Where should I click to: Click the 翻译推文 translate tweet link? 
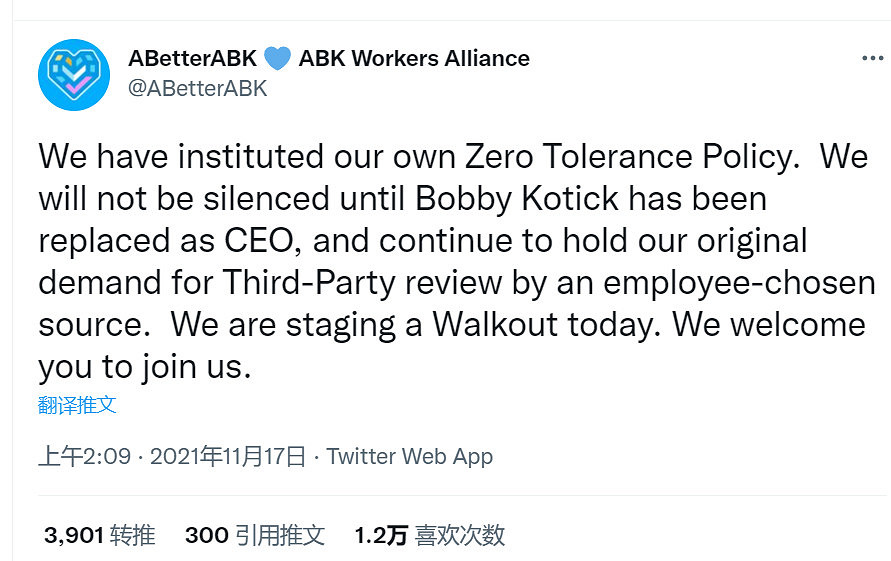(77, 404)
